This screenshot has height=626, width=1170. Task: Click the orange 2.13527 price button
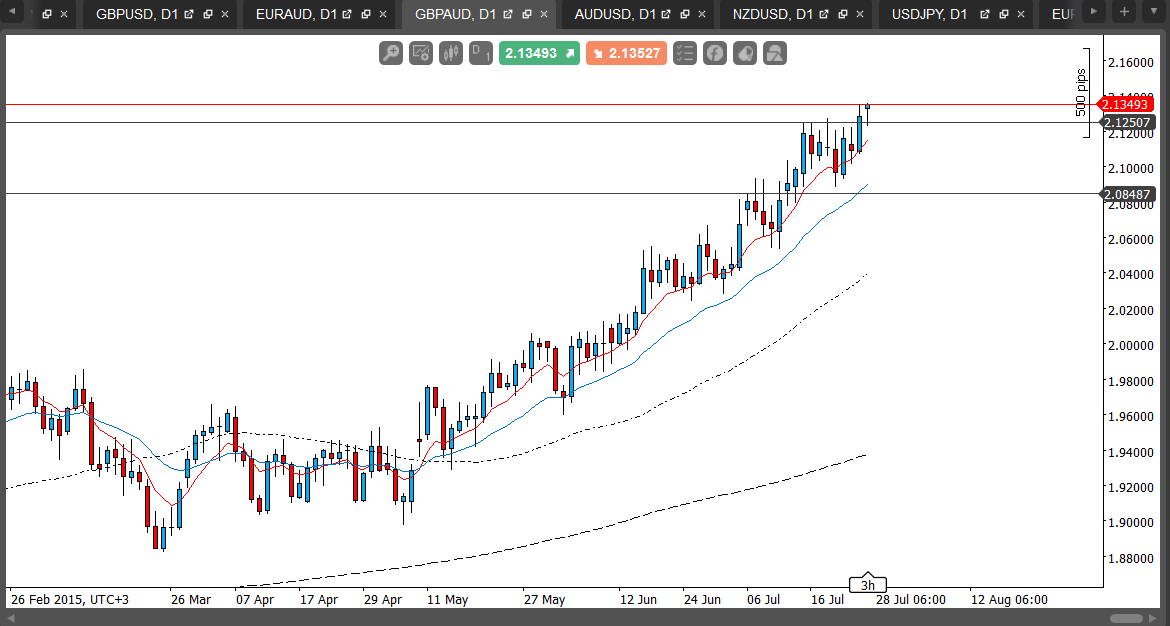[x=626, y=53]
